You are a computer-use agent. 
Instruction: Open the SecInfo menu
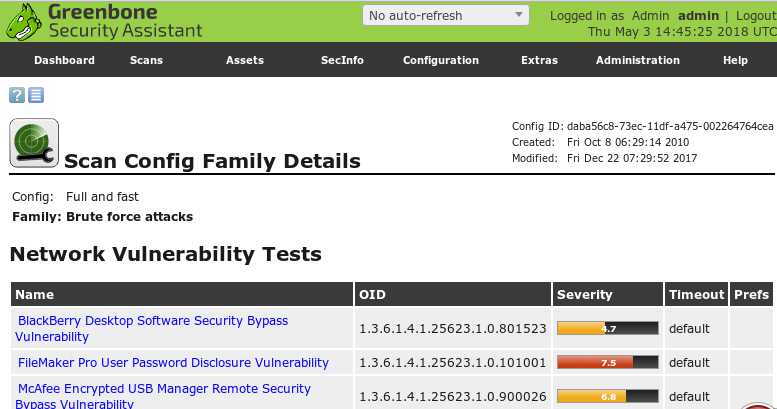[342, 60]
